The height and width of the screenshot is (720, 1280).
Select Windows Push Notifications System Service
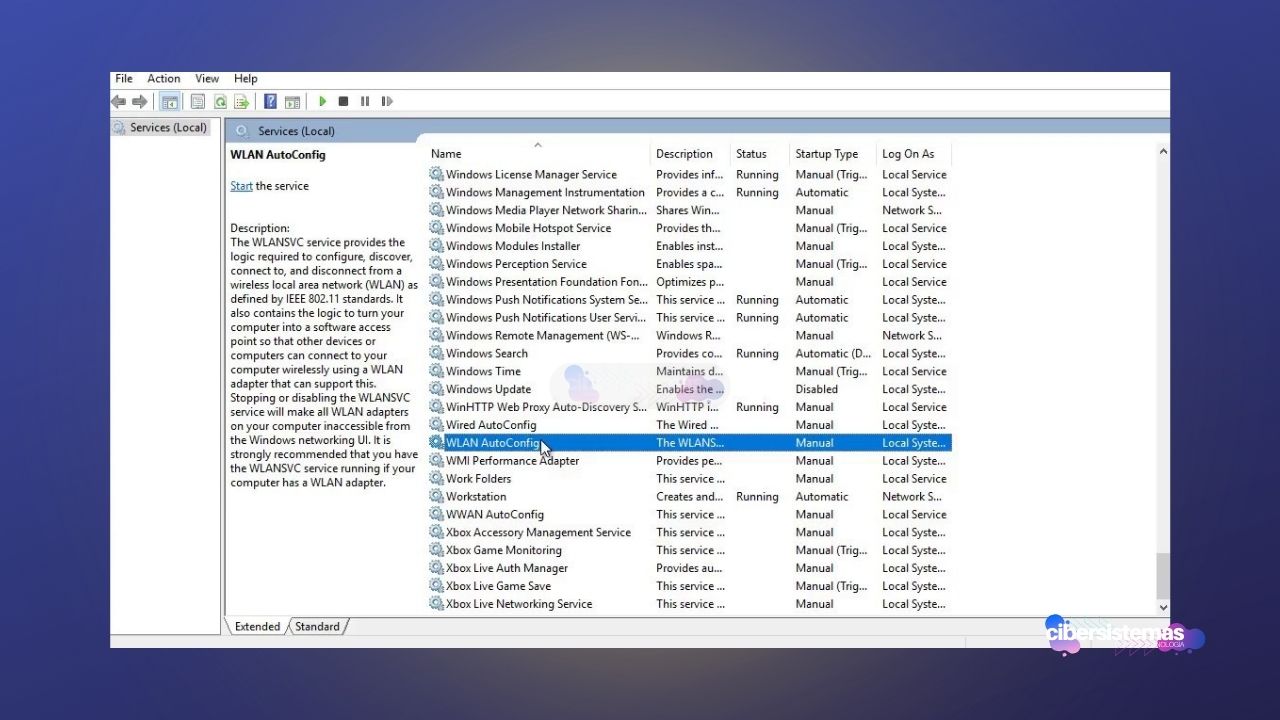click(x=689, y=300)
